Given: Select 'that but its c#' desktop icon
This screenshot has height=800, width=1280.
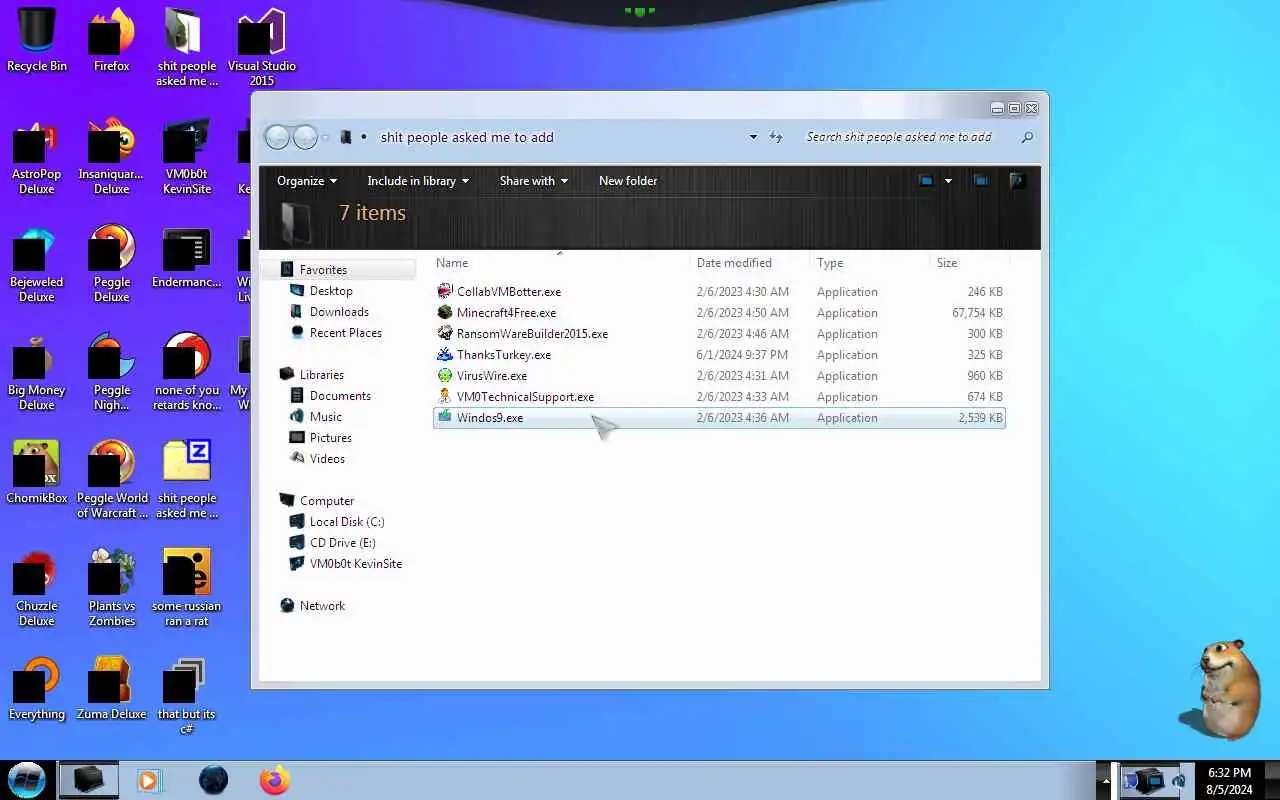Looking at the screenshot, I should pos(186,696).
